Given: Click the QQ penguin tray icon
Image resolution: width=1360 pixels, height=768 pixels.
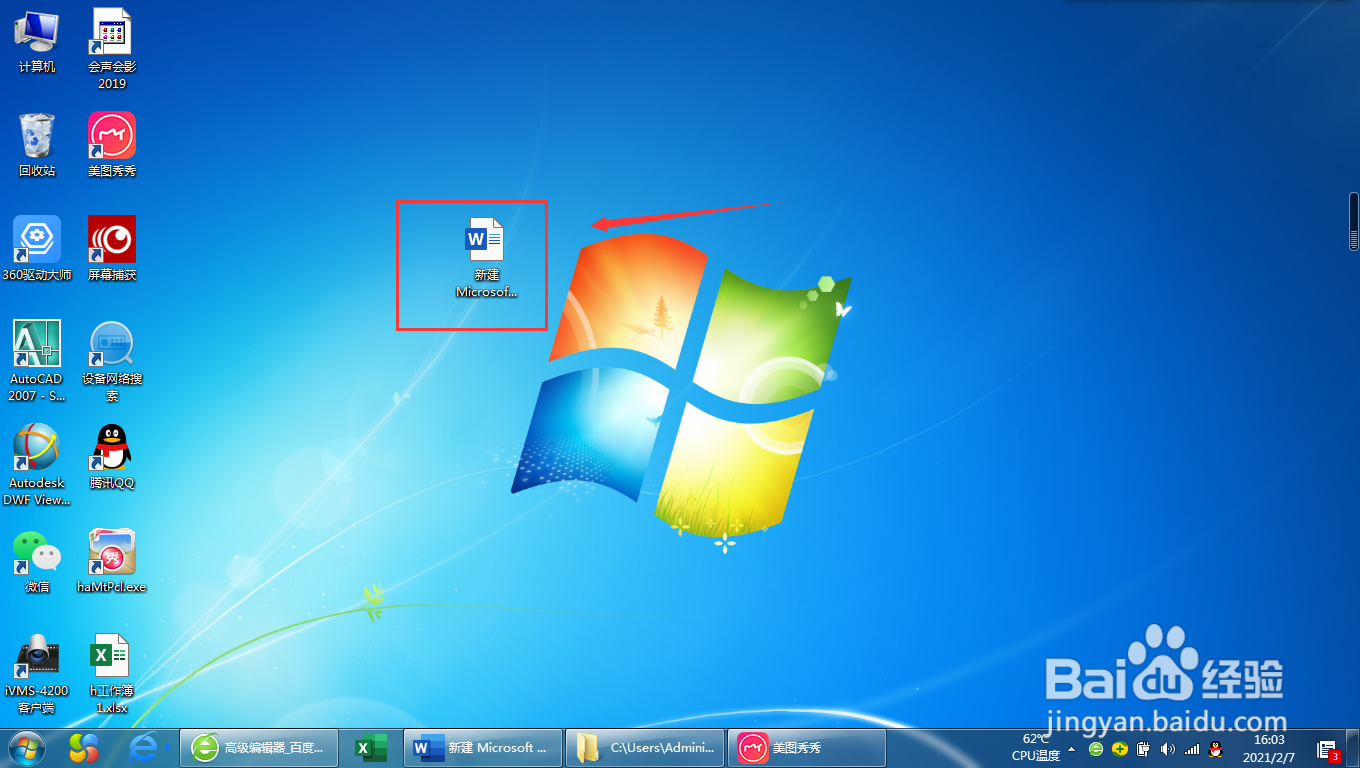Looking at the screenshot, I should point(1216,748).
